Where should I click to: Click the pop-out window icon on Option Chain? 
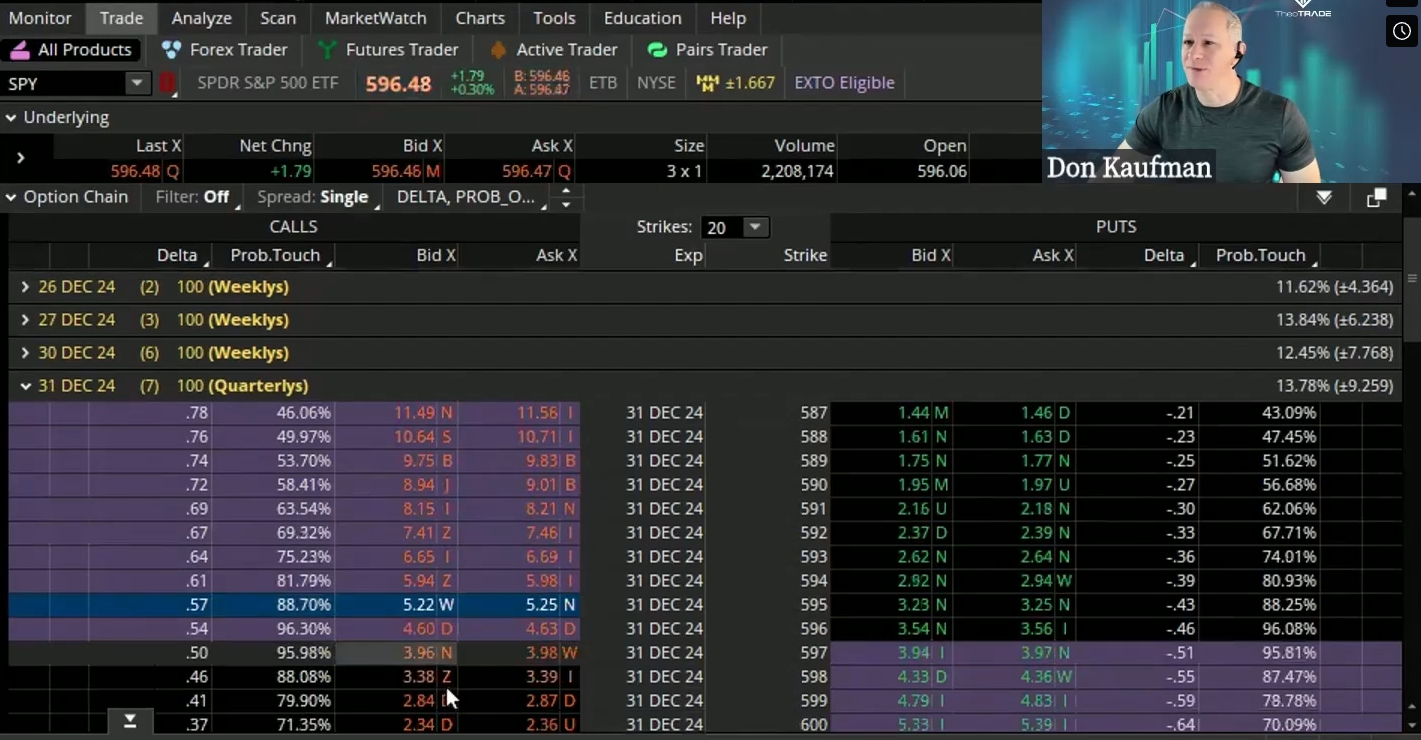point(1376,198)
